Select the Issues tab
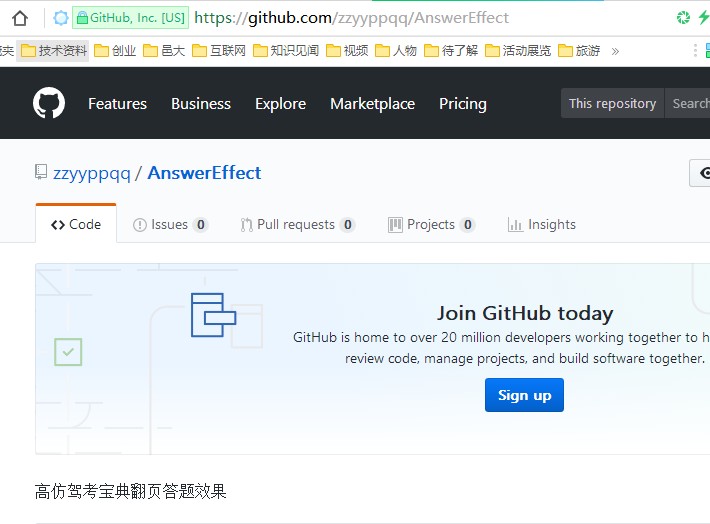Viewport: 710px width, 524px height. point(170,225)
